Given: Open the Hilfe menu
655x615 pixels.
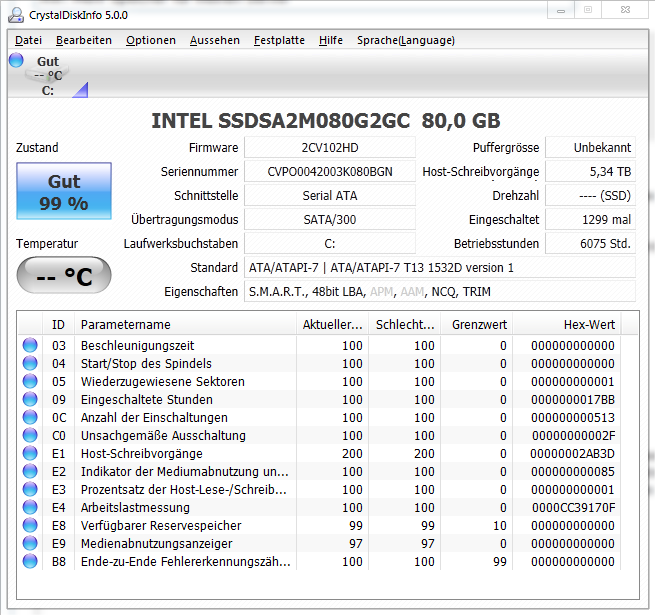Looking at the screenshot, I should [x=330, y=40].
